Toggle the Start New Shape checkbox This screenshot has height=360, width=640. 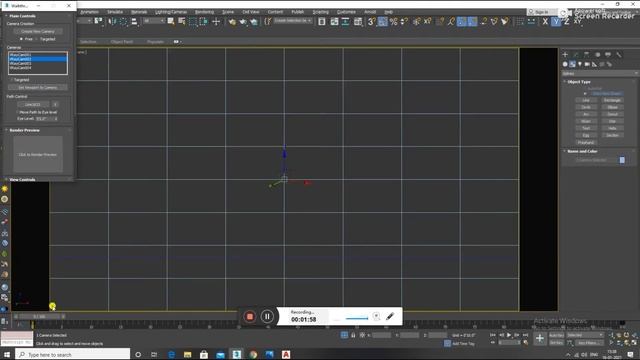click(585, 93)
